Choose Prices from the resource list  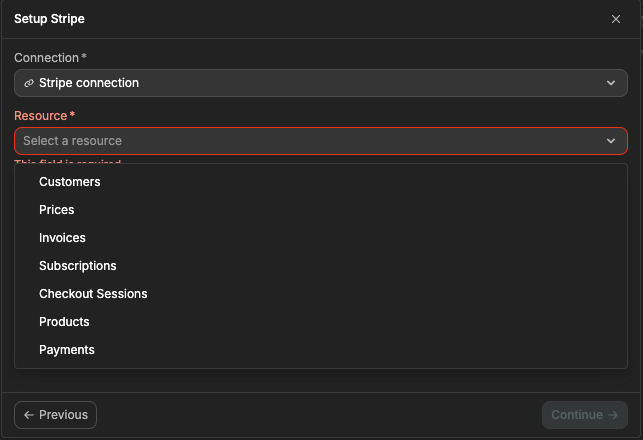coord(321,210)
